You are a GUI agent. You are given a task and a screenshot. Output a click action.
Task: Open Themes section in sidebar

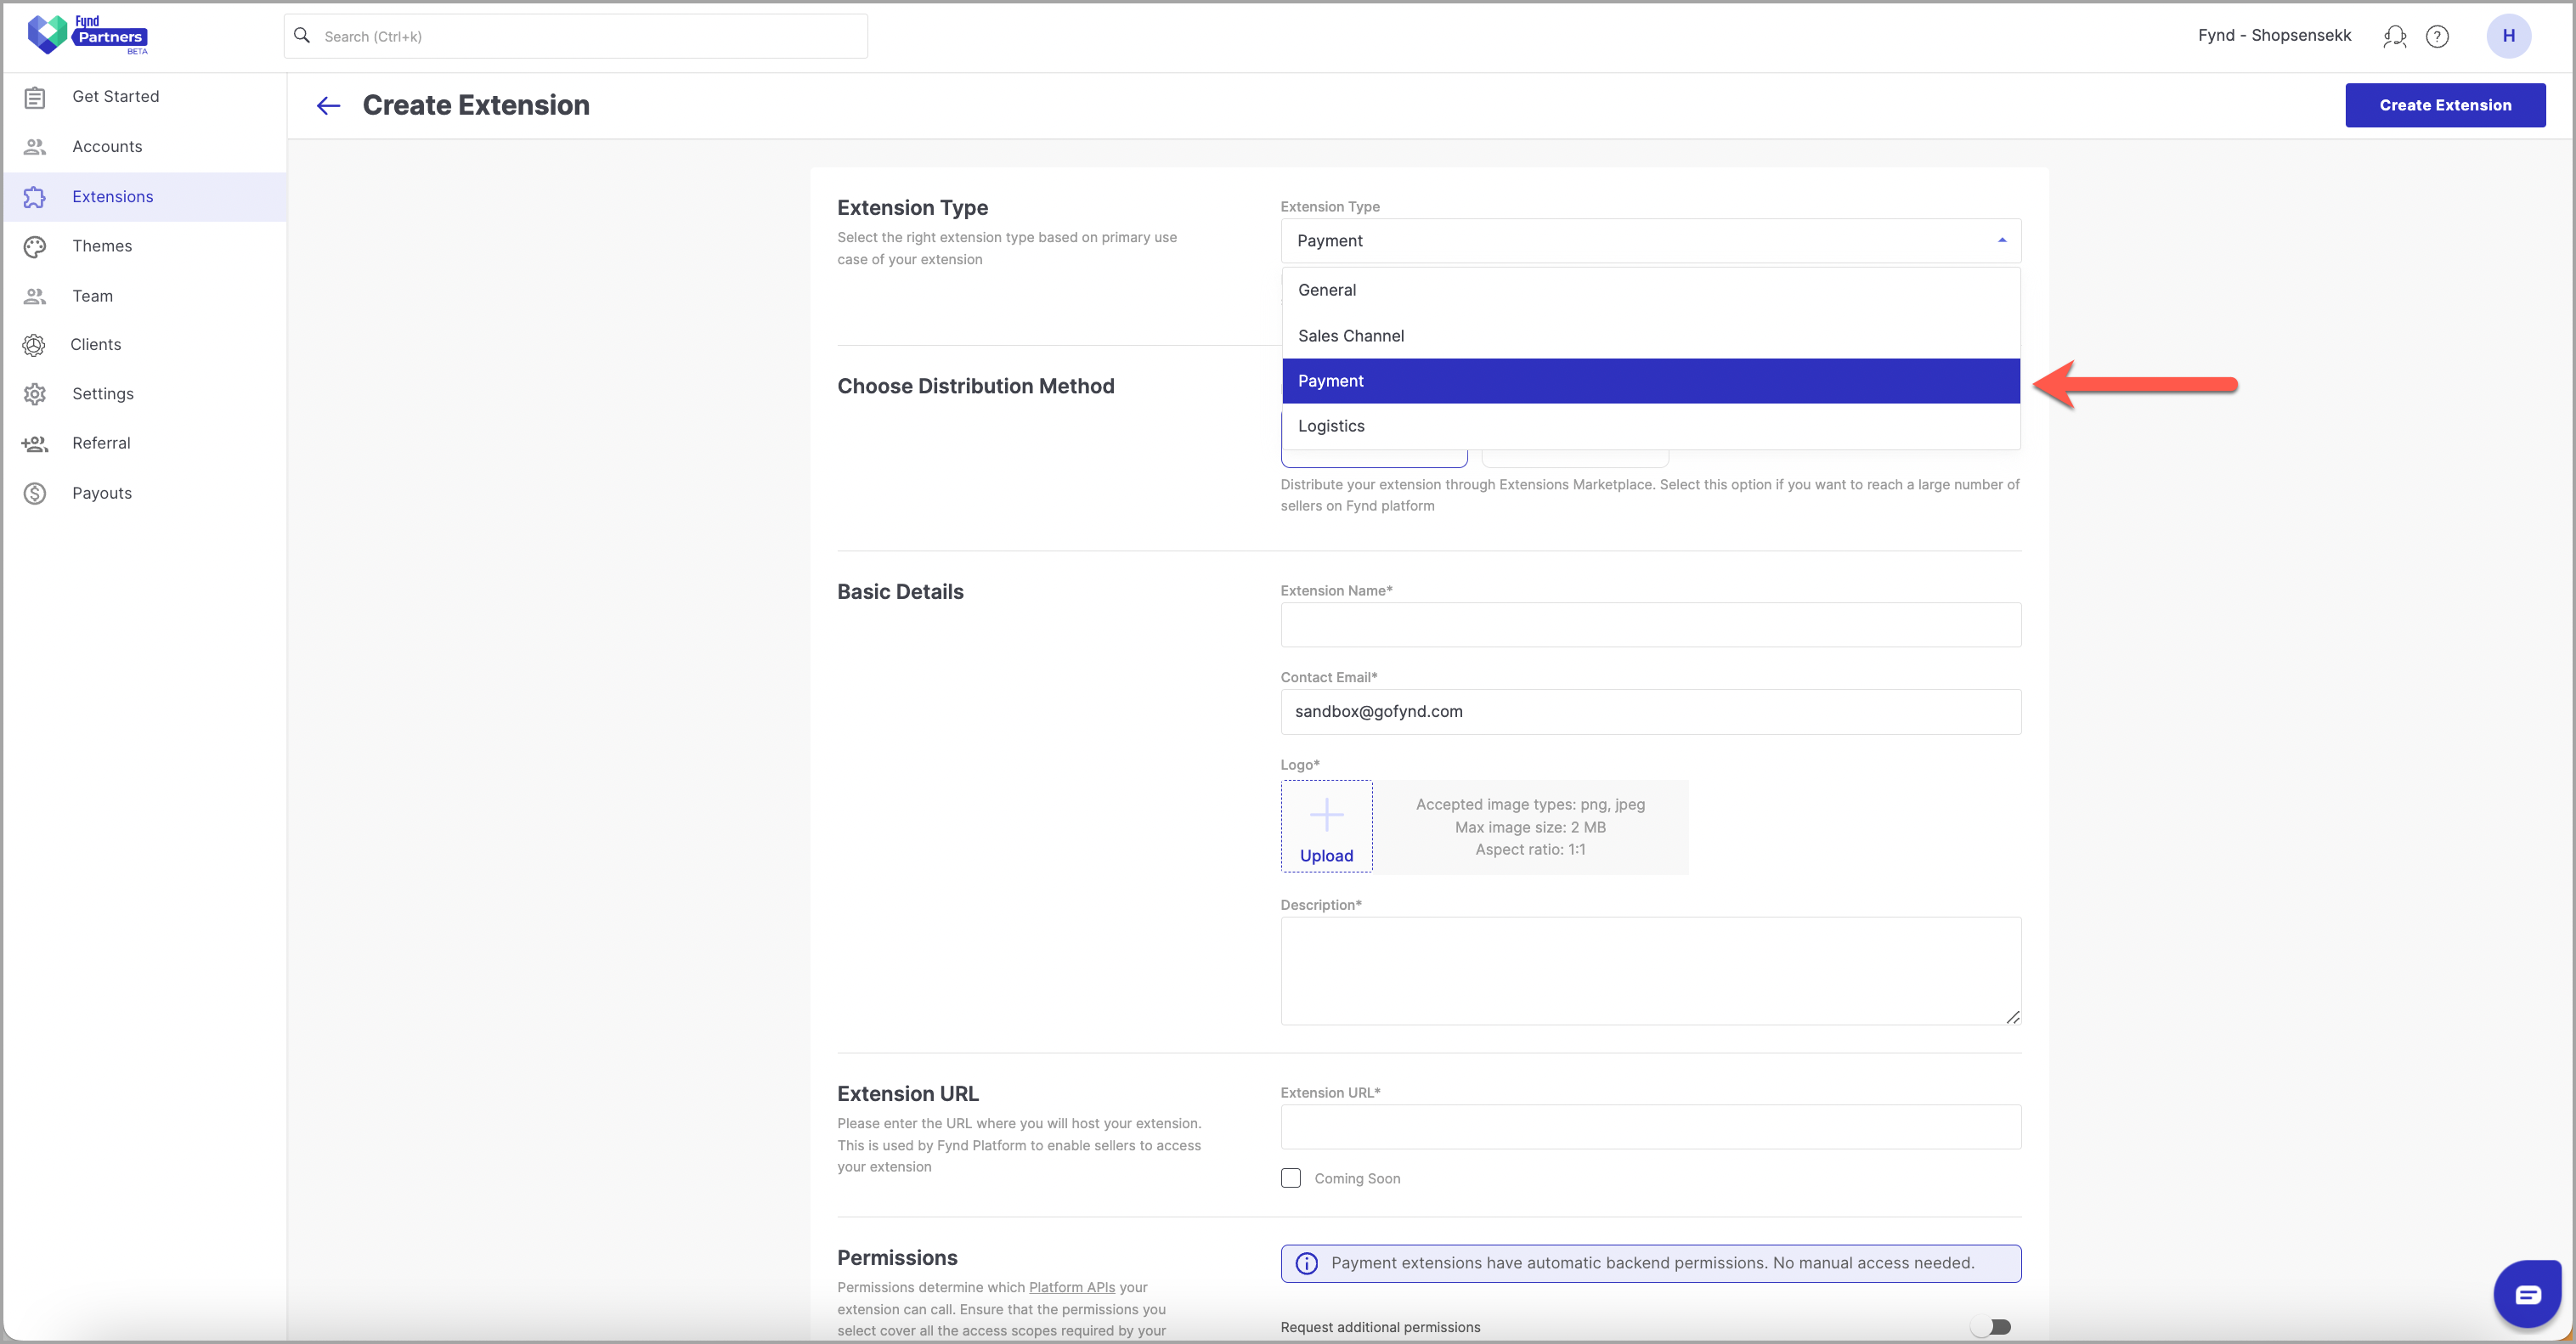tap(146, 246)
